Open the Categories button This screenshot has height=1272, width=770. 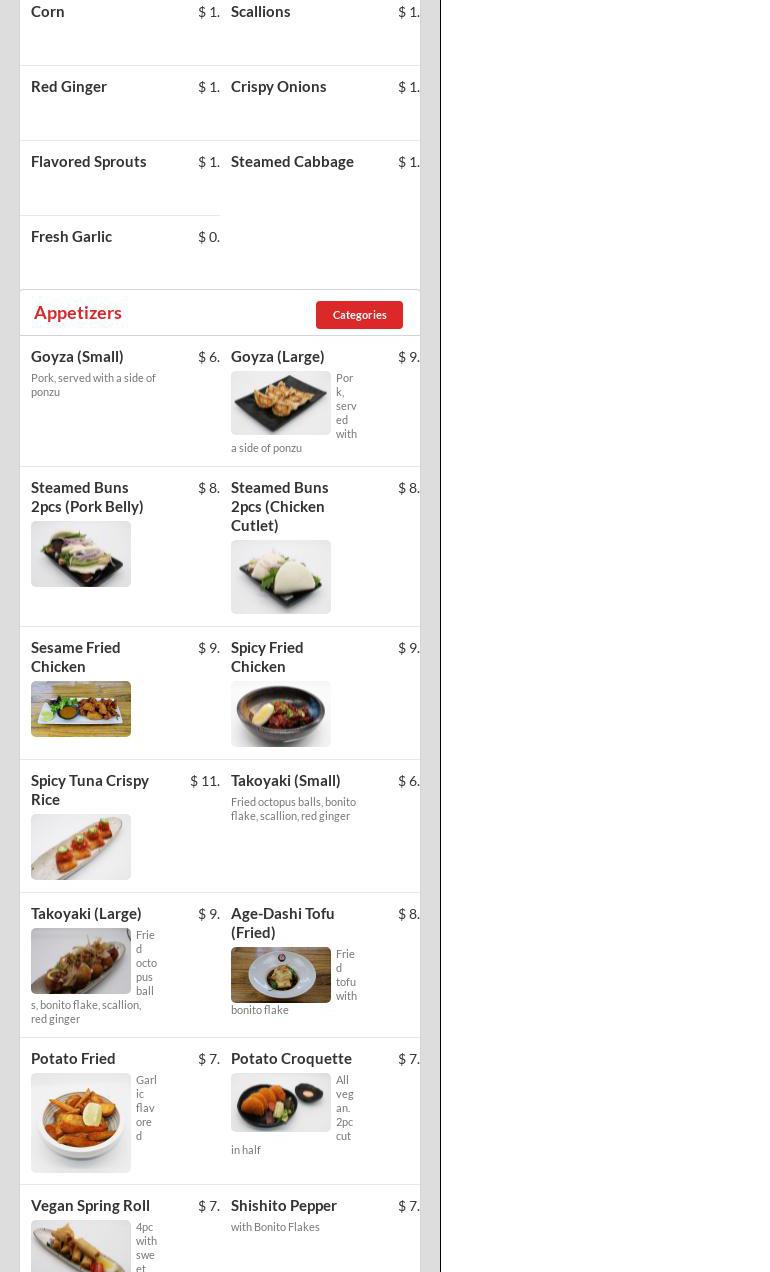pos(359,315)
